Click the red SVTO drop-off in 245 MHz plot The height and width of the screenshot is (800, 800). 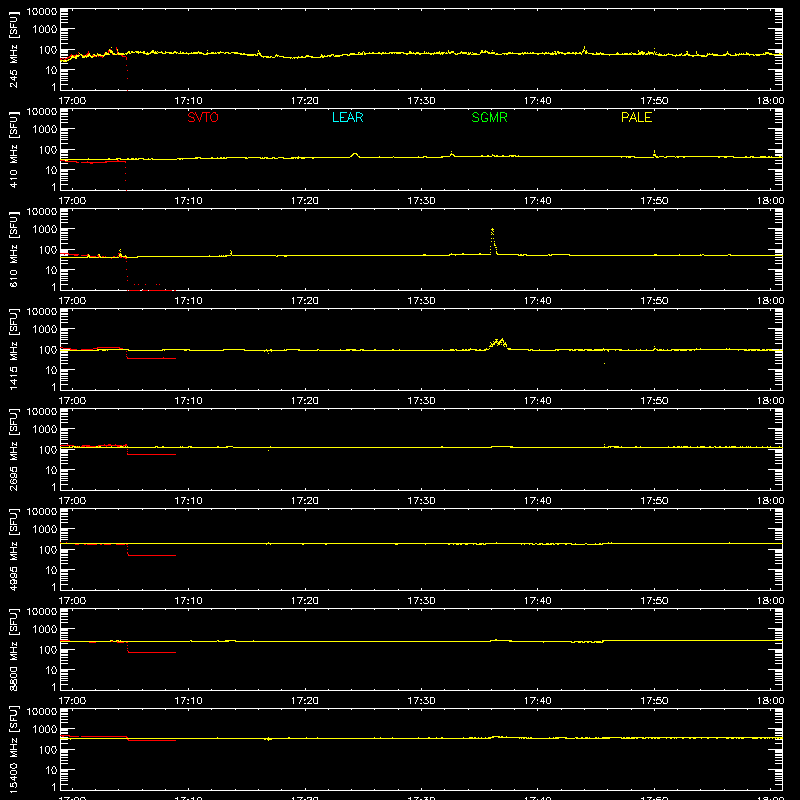click(x=127, y=71)
